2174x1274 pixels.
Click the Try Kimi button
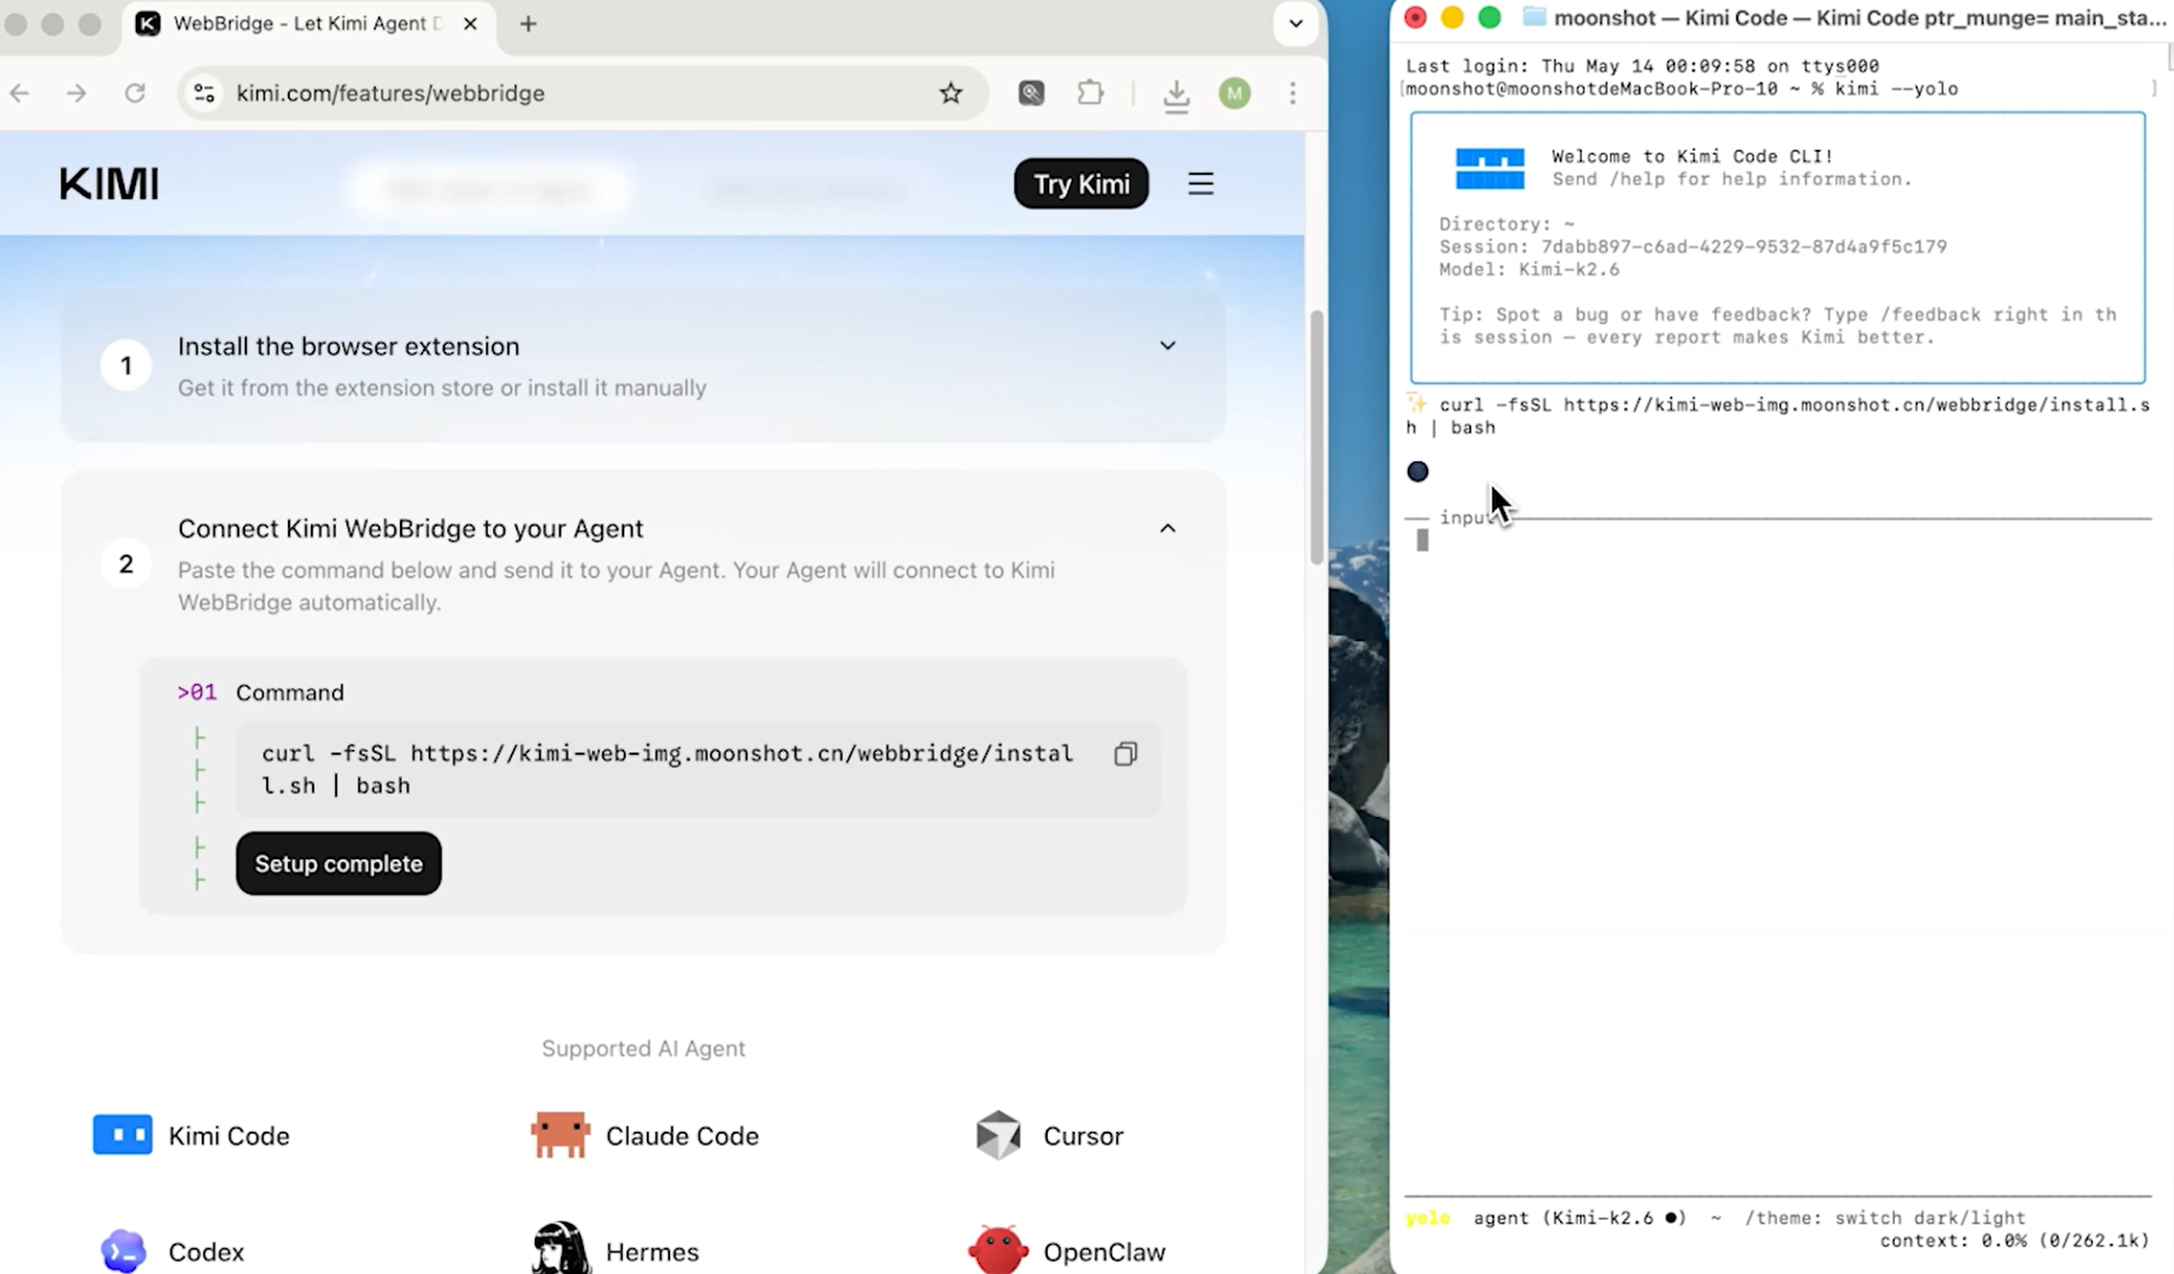1081,184
